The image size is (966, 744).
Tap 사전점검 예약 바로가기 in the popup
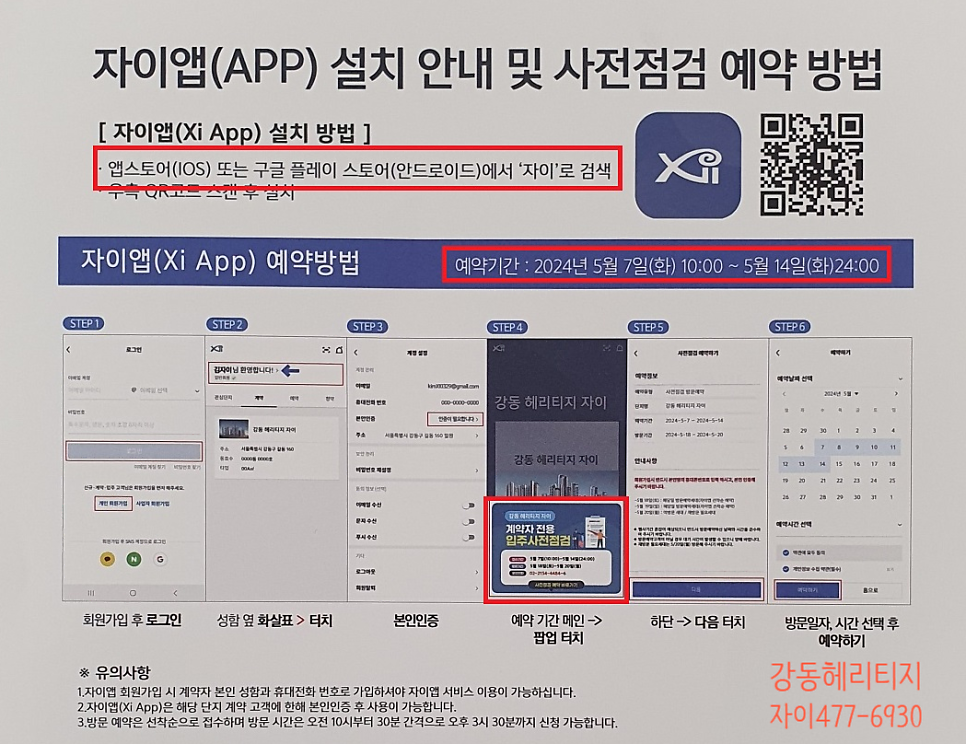(x=556, y=584)
